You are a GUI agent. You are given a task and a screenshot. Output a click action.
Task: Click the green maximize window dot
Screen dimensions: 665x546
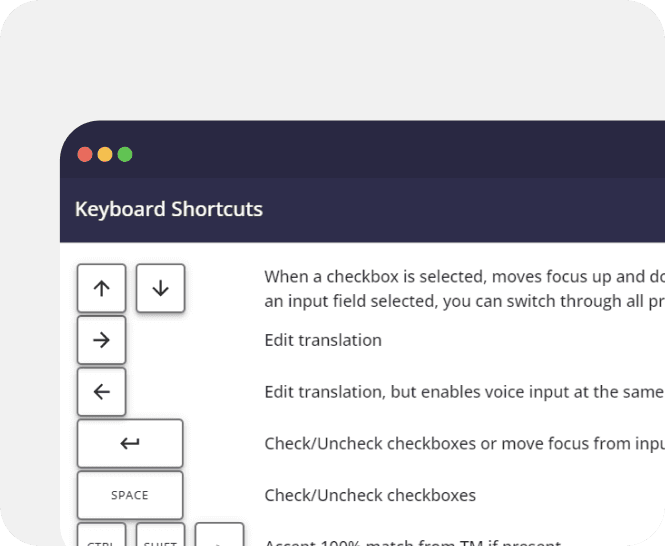pos(125,154)
